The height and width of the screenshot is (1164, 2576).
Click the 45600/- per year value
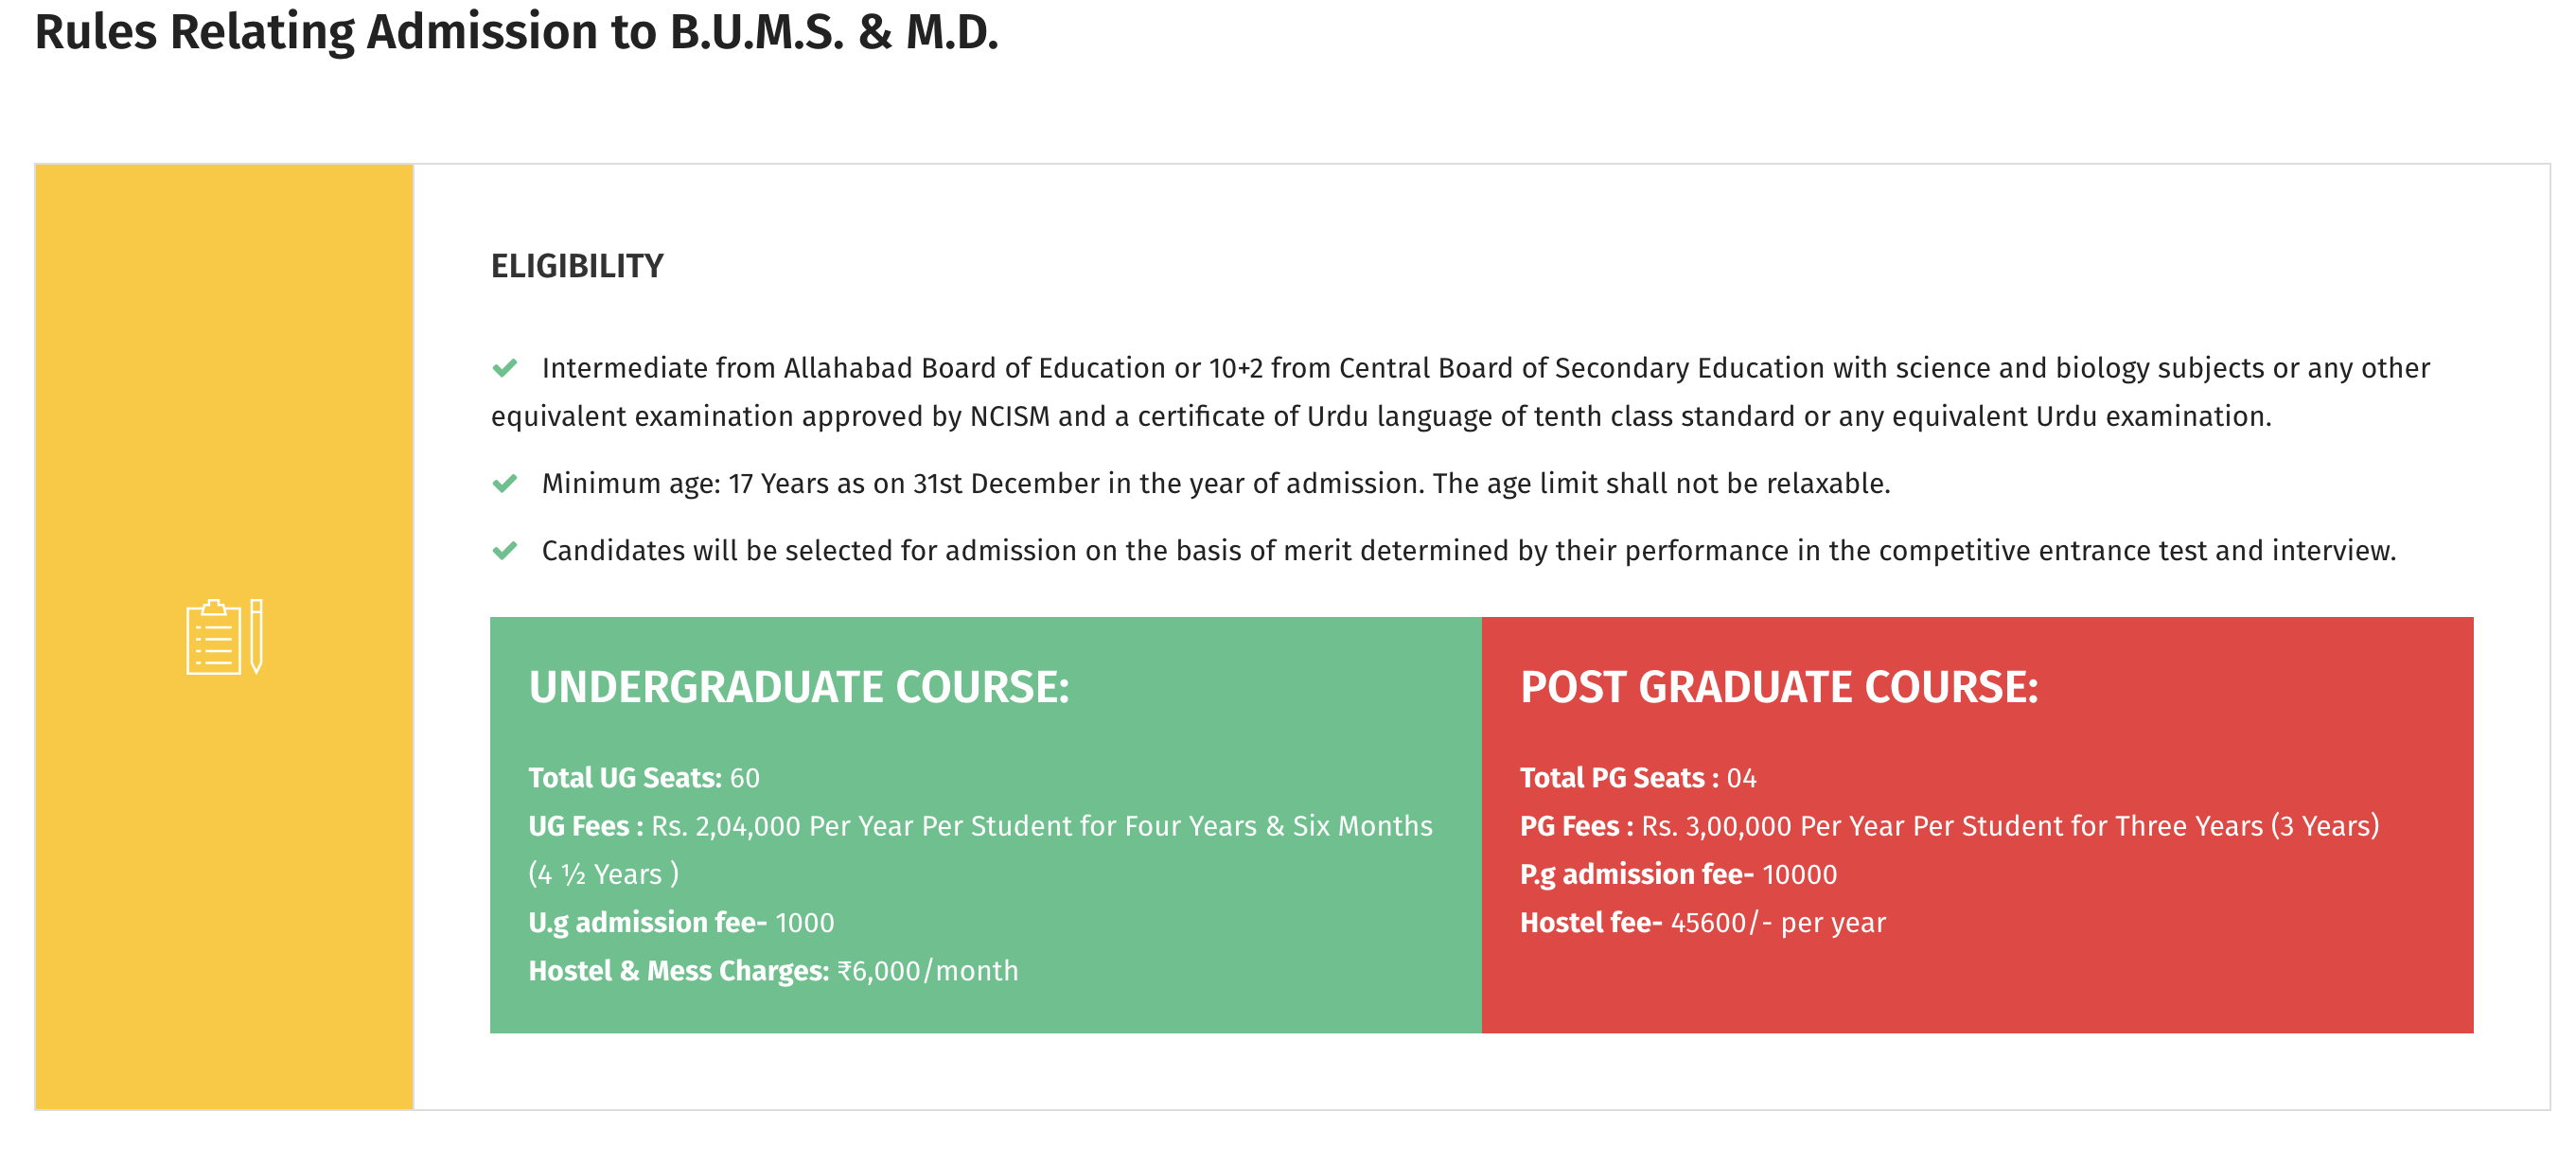pyautogui.click(x=1777, y=922)
